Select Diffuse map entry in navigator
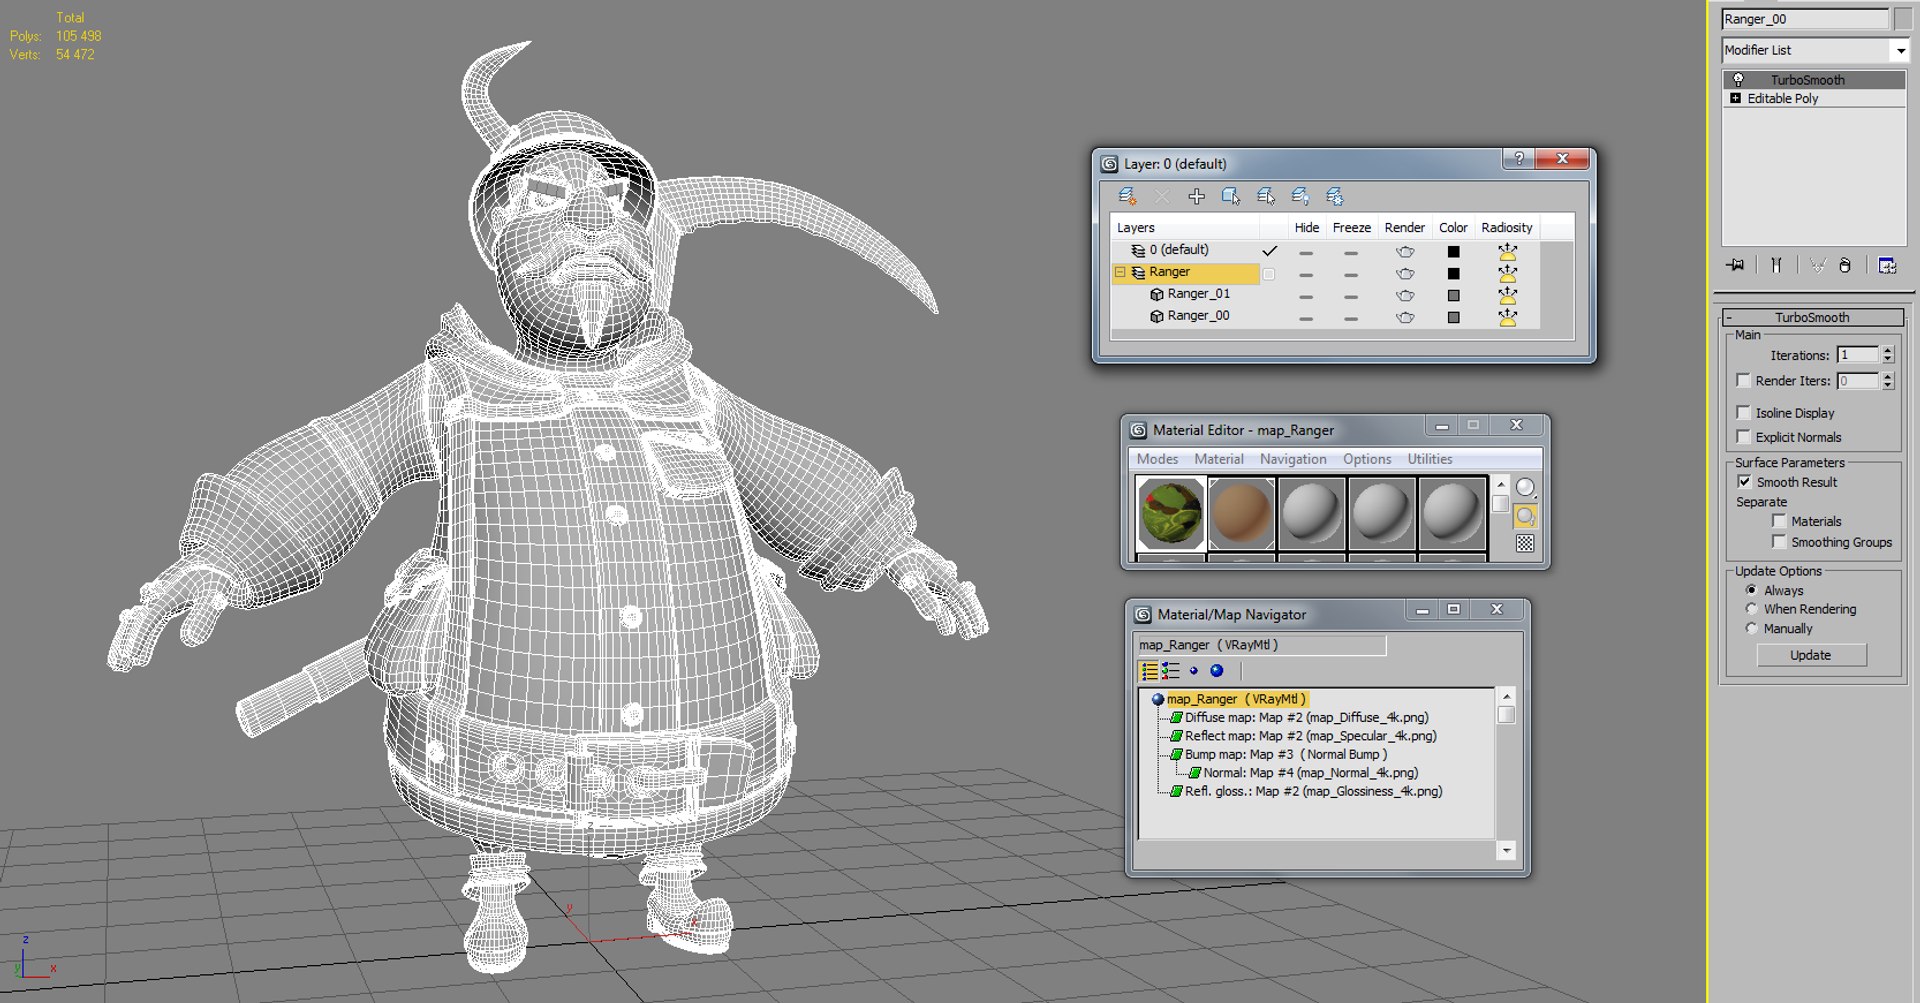This screenshot has height=1003, width=1920. [1300, 717]
